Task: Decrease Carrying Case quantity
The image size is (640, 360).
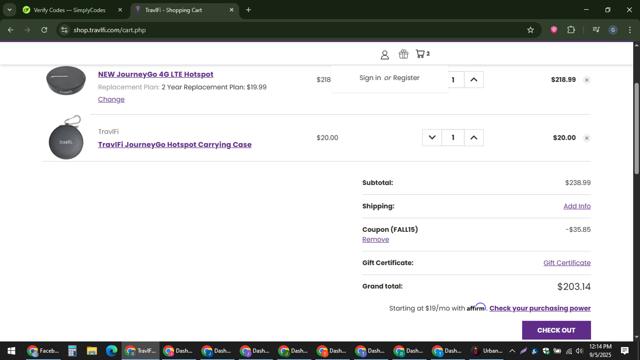Action: tap(432, 138)
